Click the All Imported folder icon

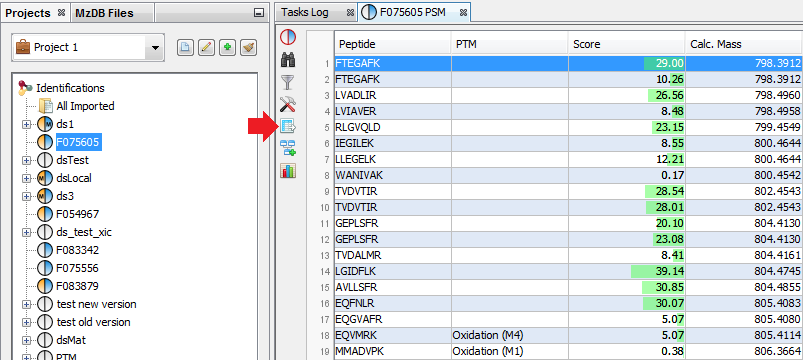46,106
